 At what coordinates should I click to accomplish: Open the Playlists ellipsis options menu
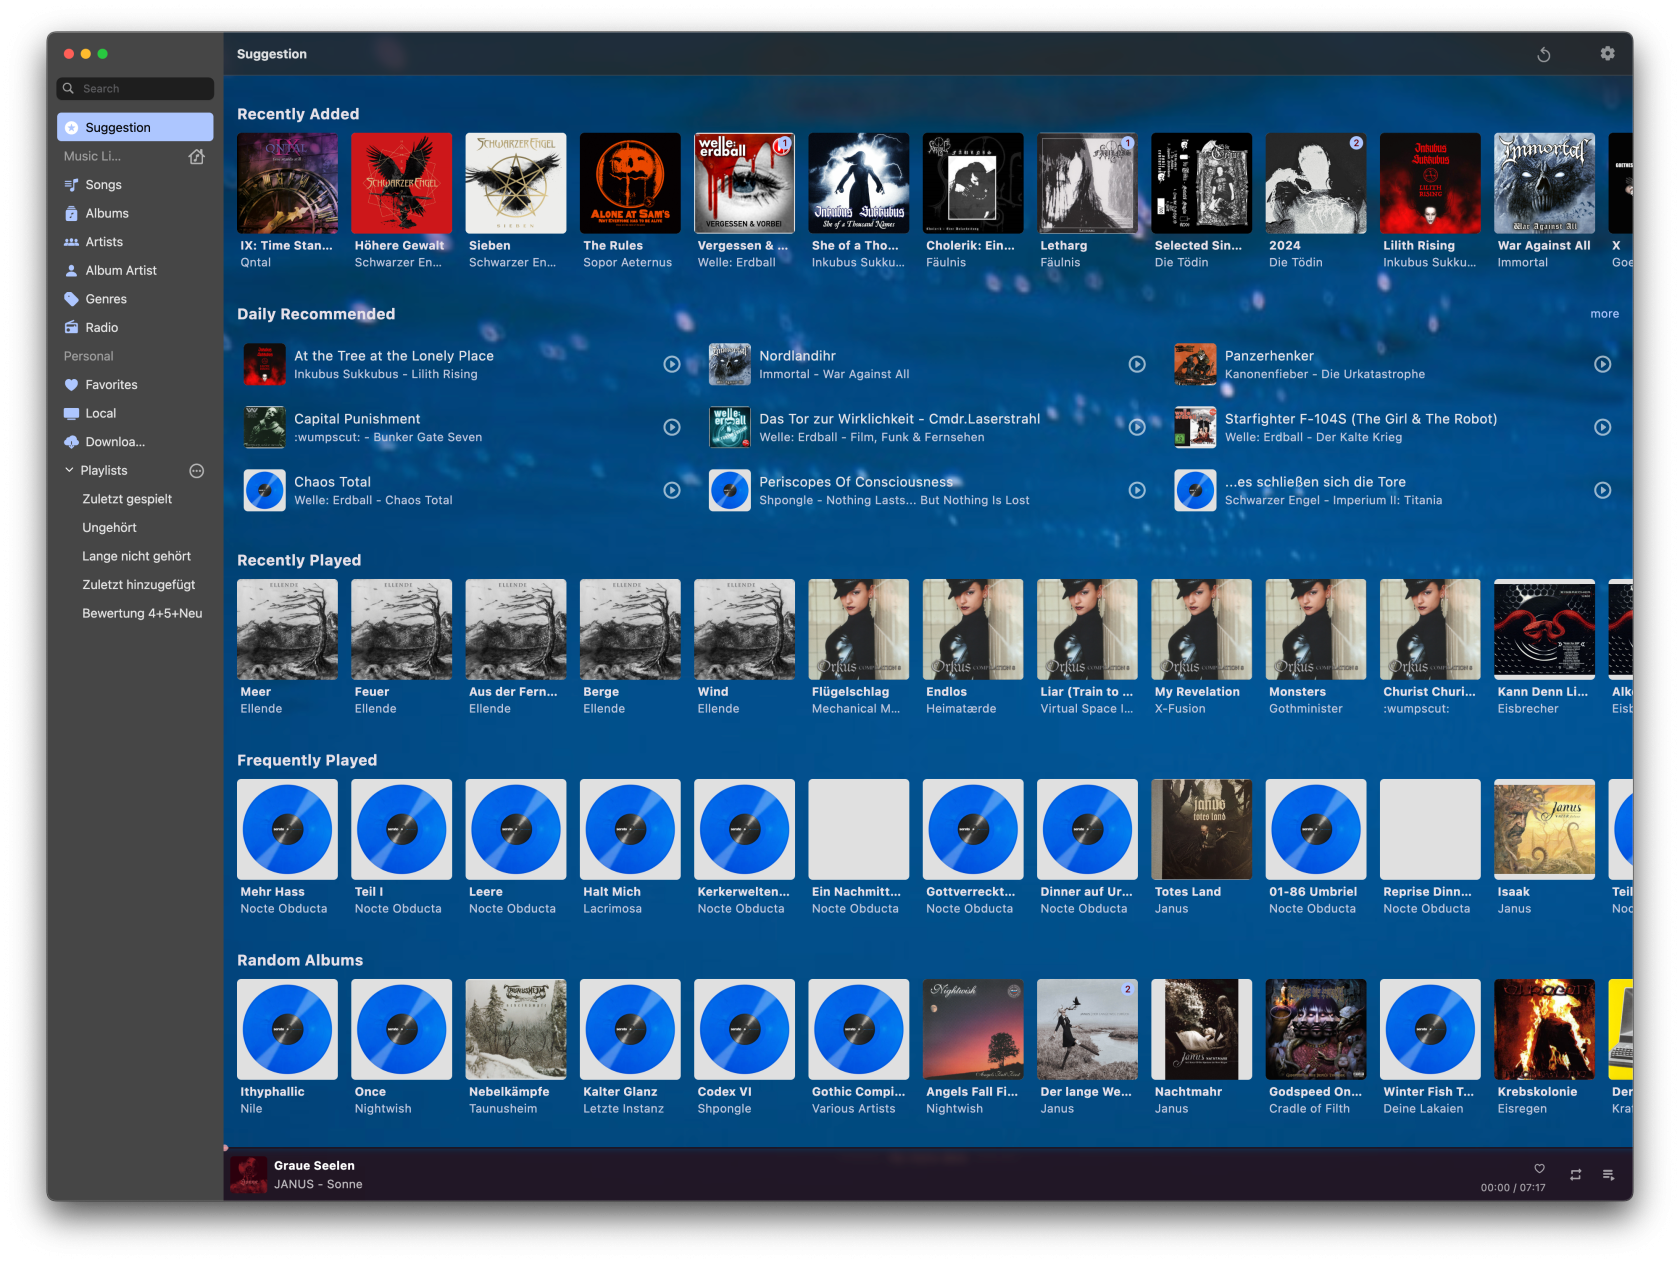pyautogui.click(x=196, y=470)
